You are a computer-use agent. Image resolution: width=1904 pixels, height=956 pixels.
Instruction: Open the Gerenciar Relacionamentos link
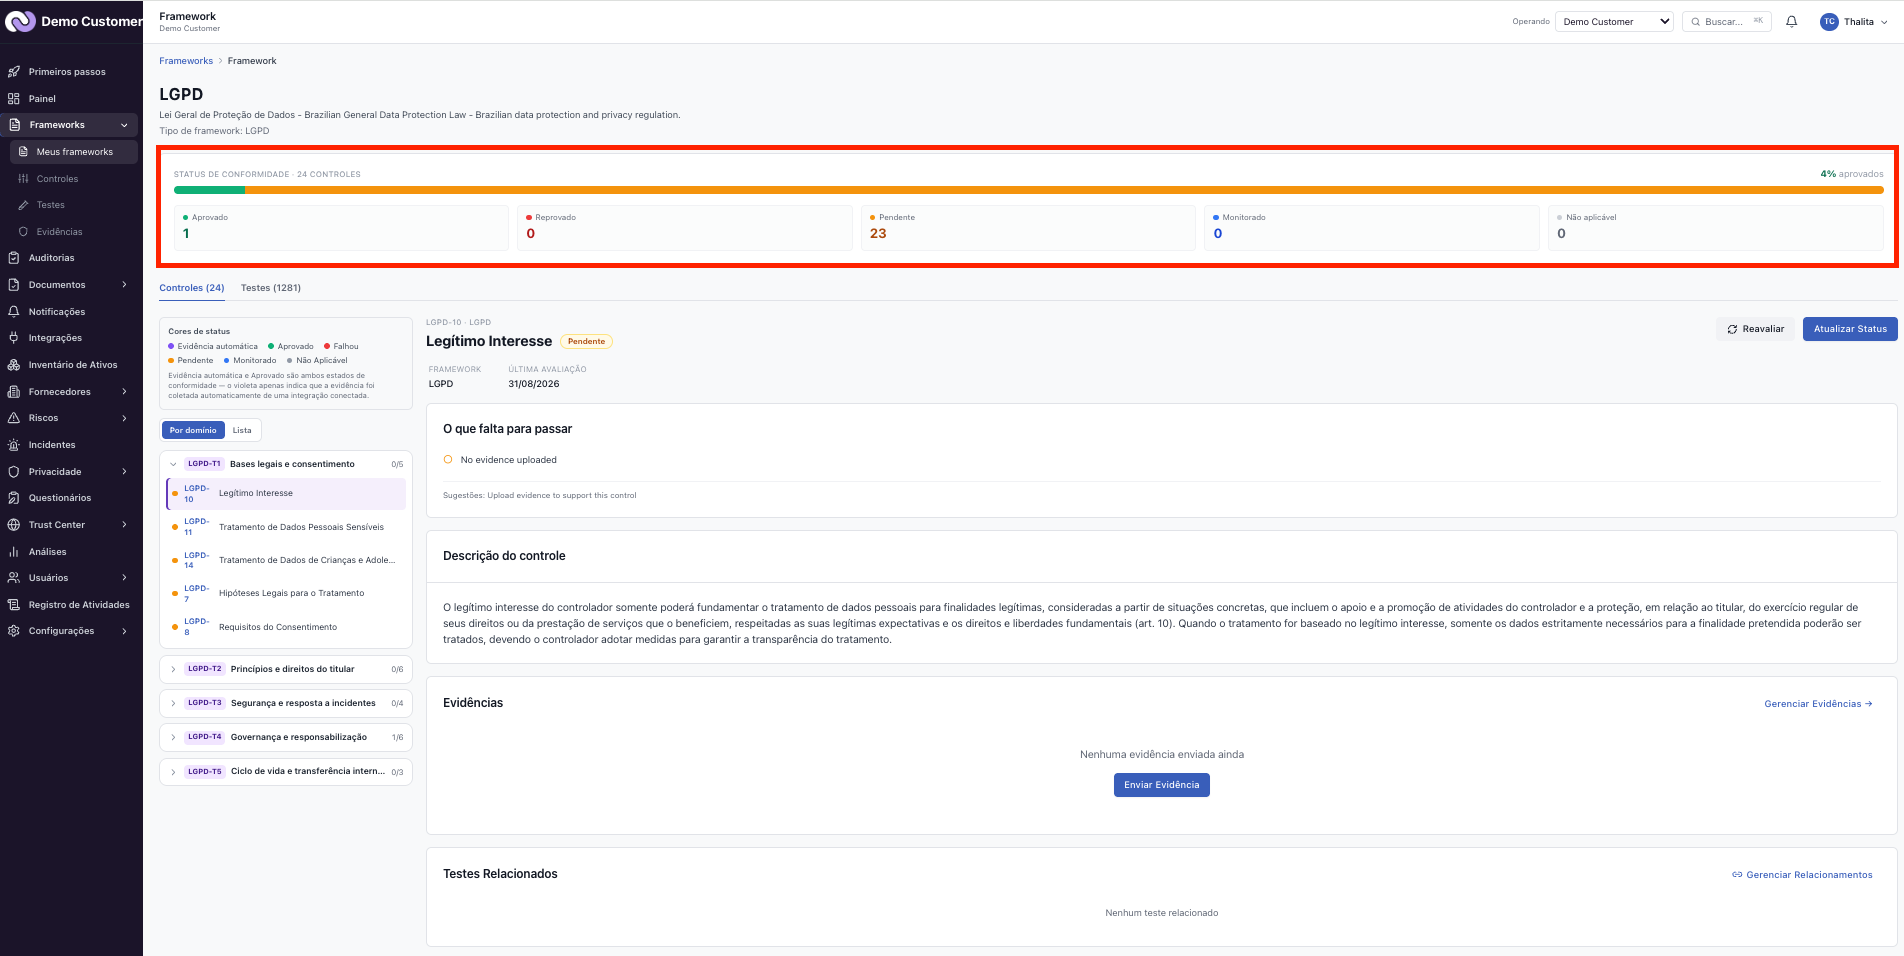[1802, 875]
